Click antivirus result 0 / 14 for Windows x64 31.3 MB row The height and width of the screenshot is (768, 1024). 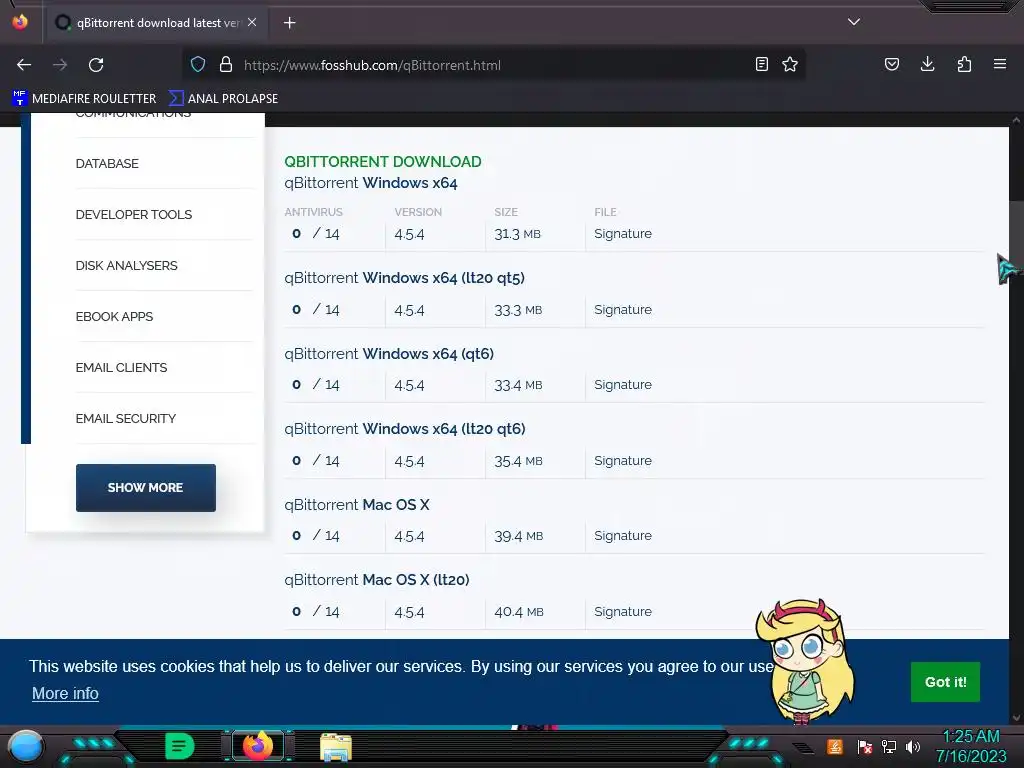[x=316, y=234]
